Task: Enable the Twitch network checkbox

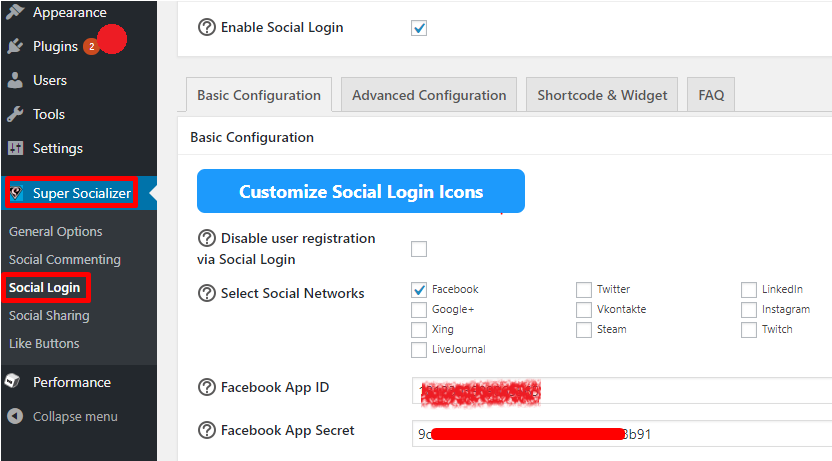Action: 749,330
